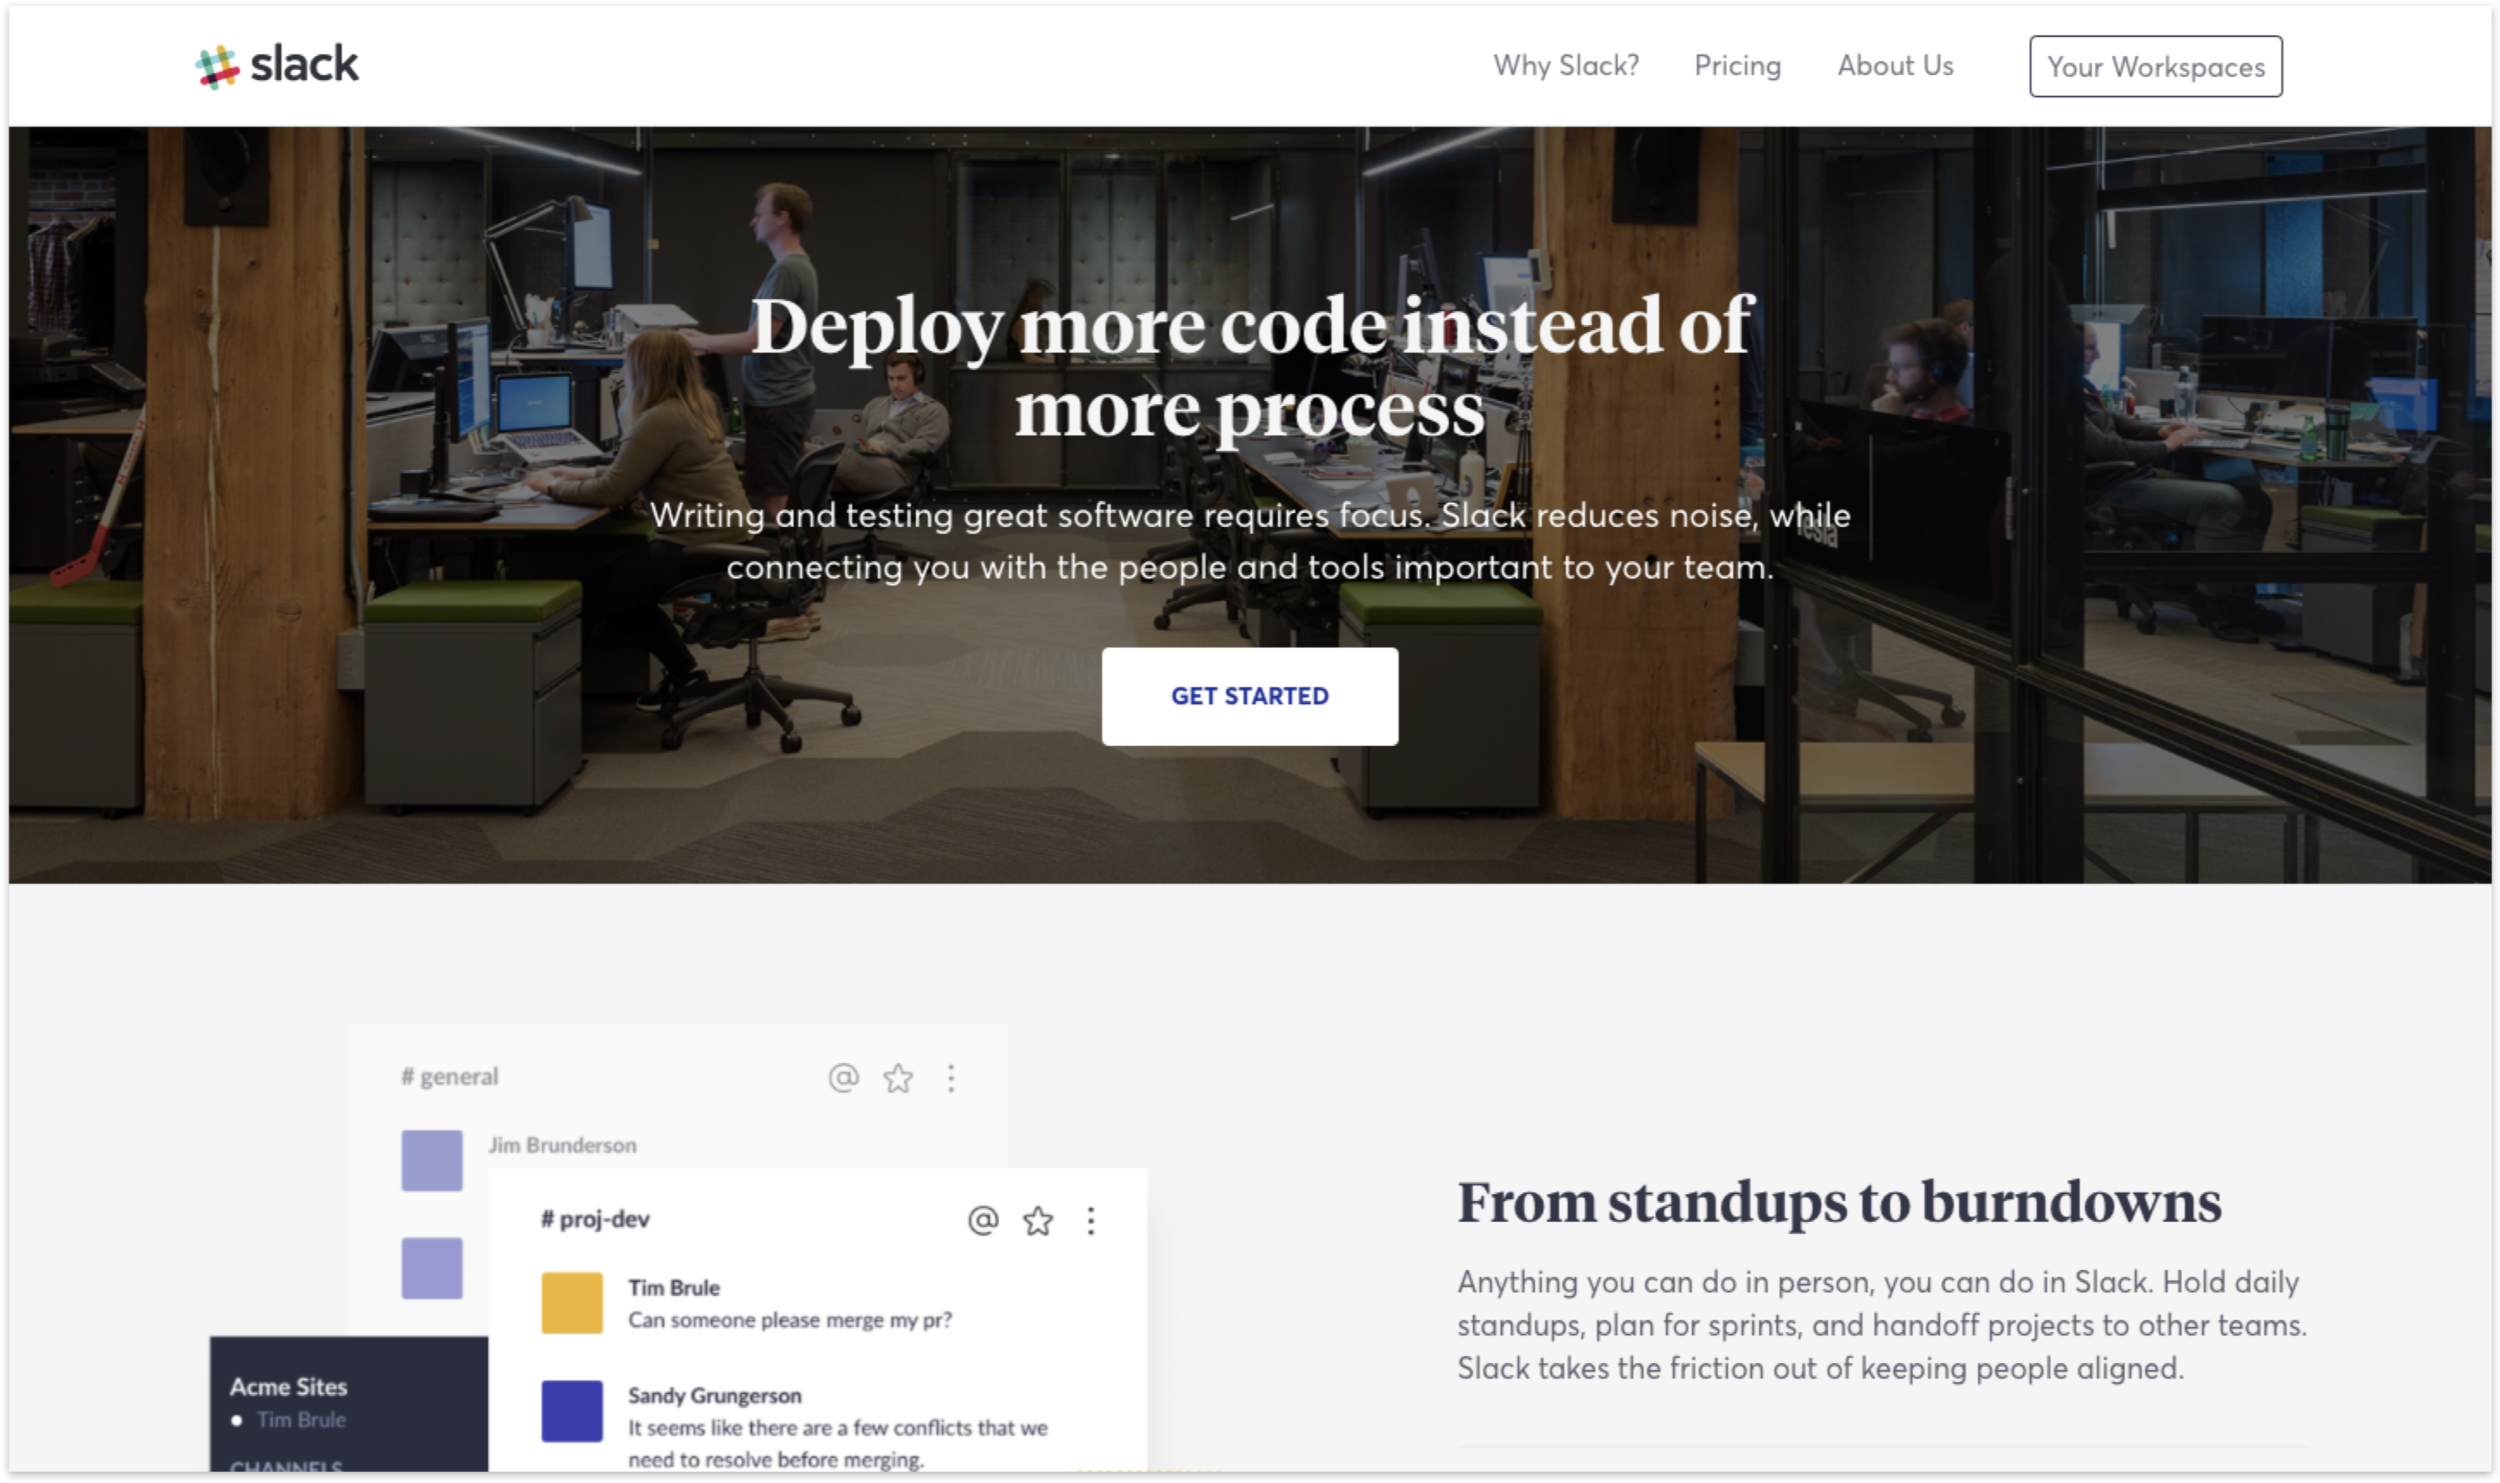Star the #general channel
Image resolution: width=2500 pixels, height=1483 pixels.
click(898, 1077)
